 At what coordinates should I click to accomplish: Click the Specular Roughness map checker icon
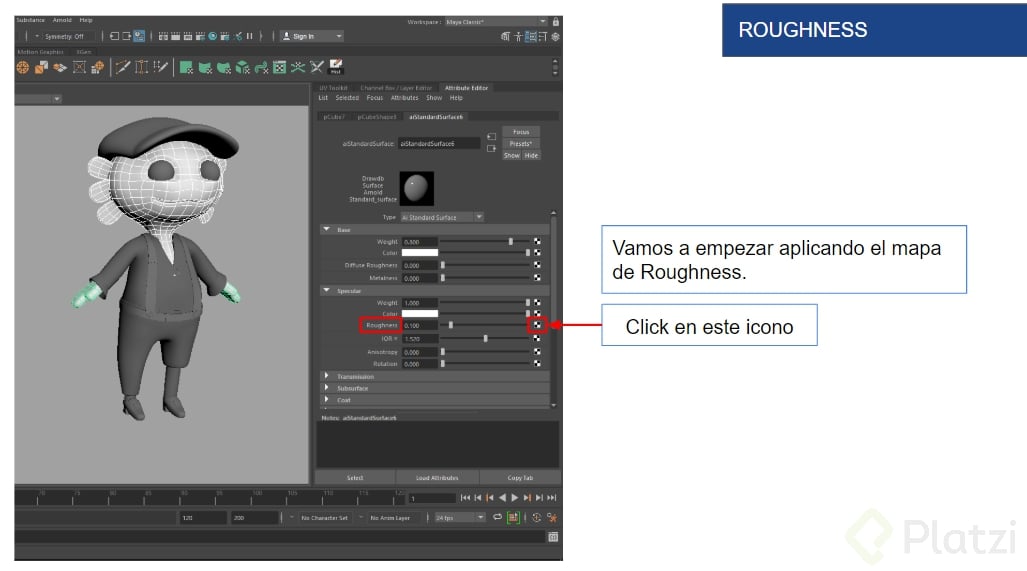(x=537, y=325)
